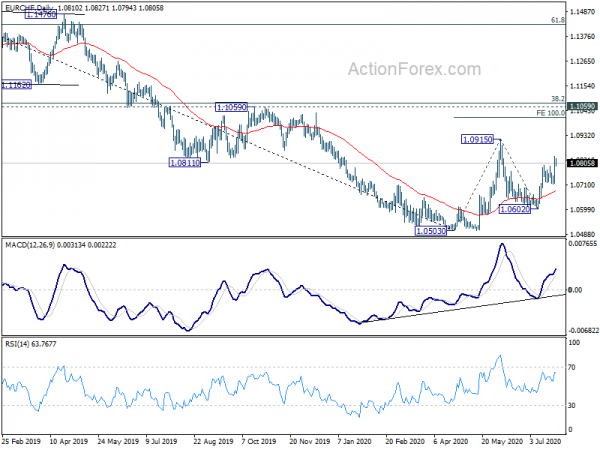Click the MACD zero line value 0.00
600x450 pixels.
point(575,290)
